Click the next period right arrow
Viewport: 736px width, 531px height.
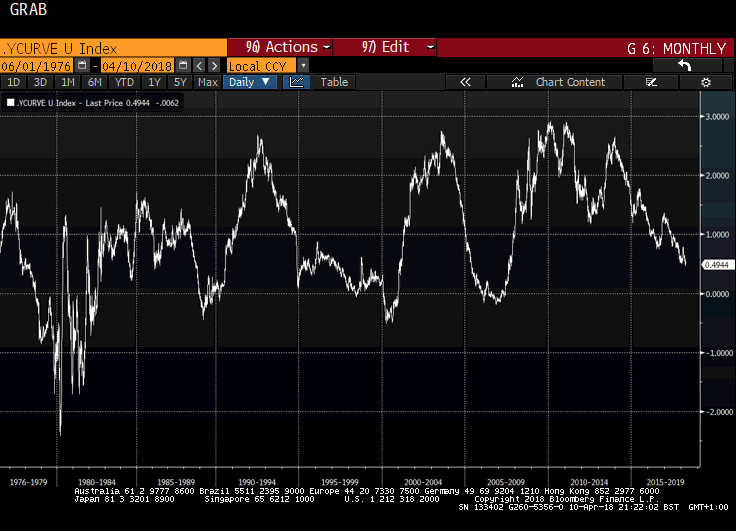click(214, 65)
